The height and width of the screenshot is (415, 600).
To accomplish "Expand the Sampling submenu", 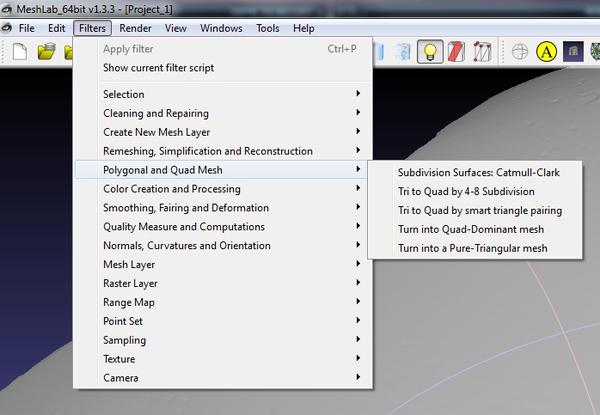I will [223, 340].
